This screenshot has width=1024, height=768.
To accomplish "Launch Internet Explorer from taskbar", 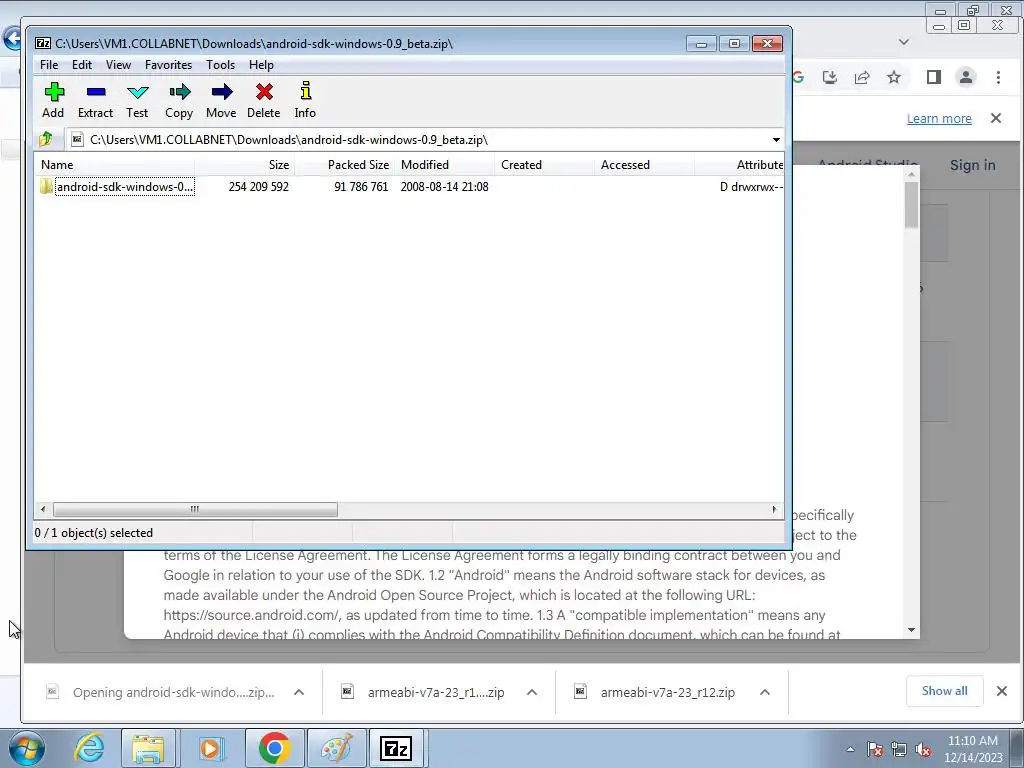I will 89,748.
